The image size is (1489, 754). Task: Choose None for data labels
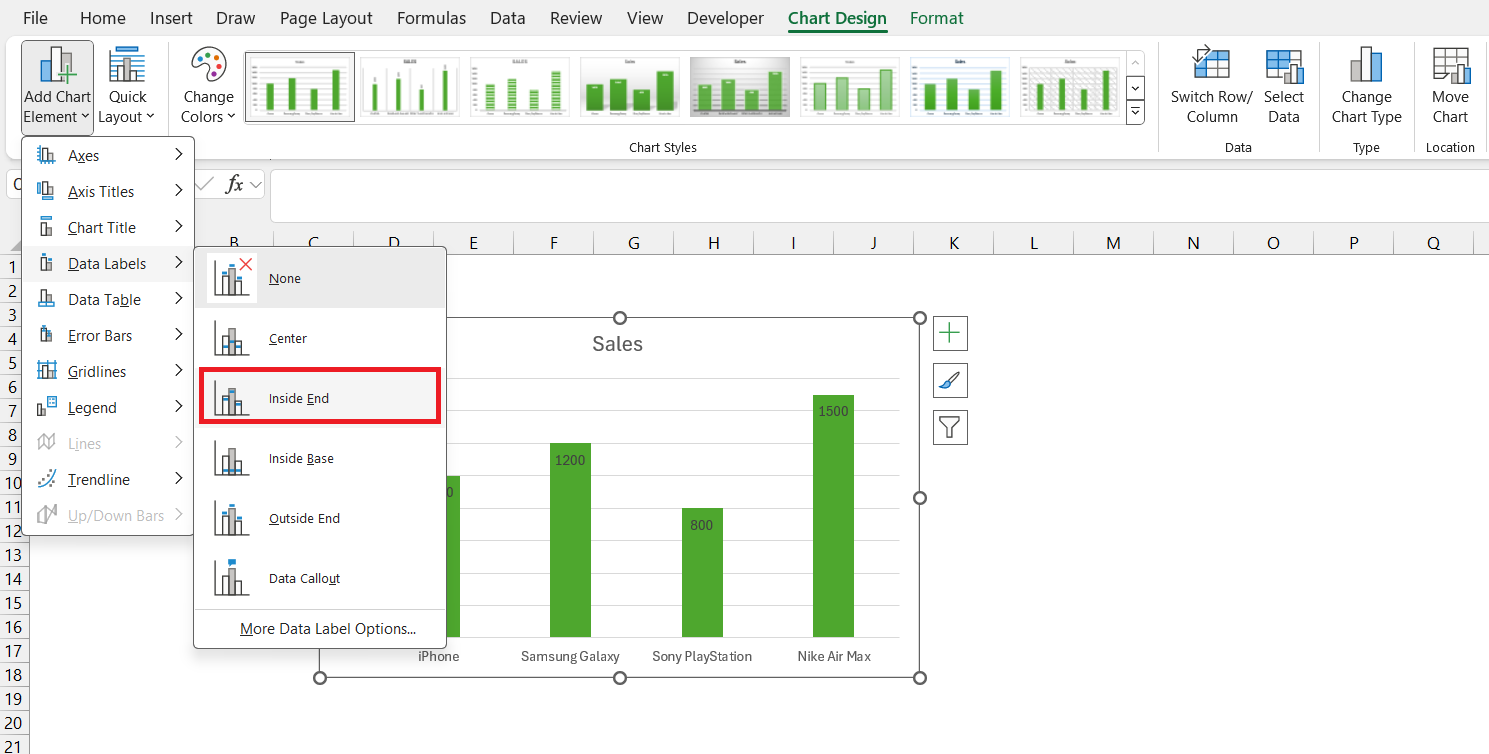click(x=320, y=278)
